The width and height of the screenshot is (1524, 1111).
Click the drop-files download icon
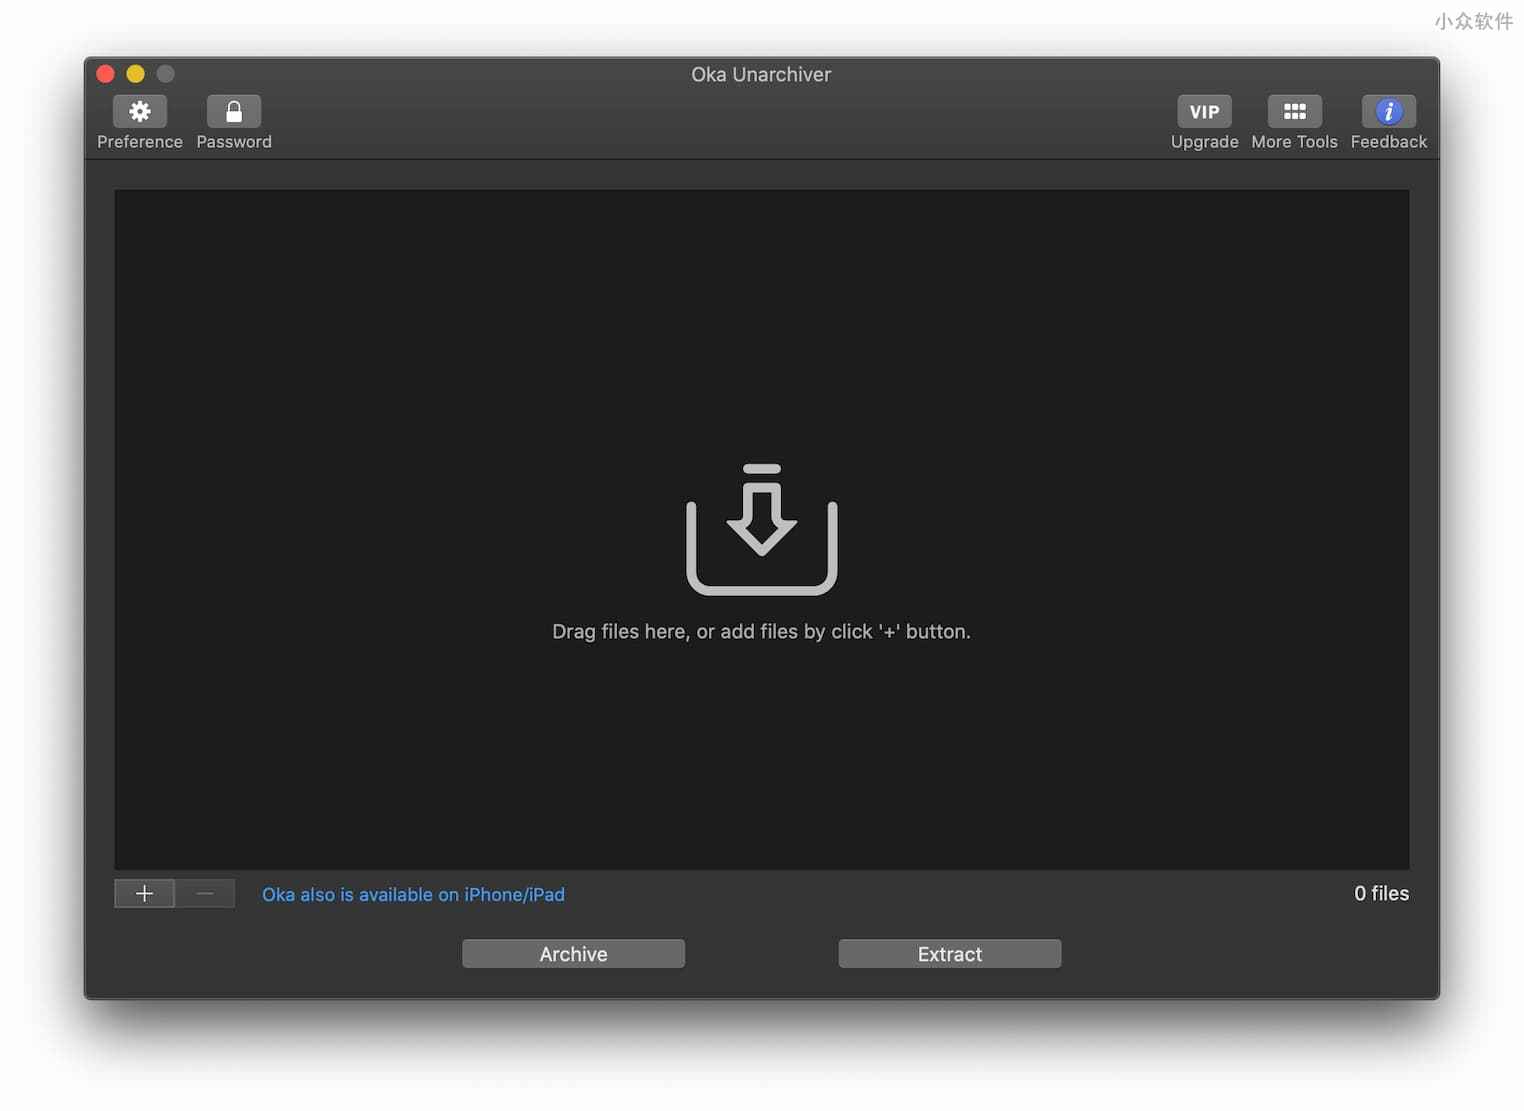click(x=762, y=529)
